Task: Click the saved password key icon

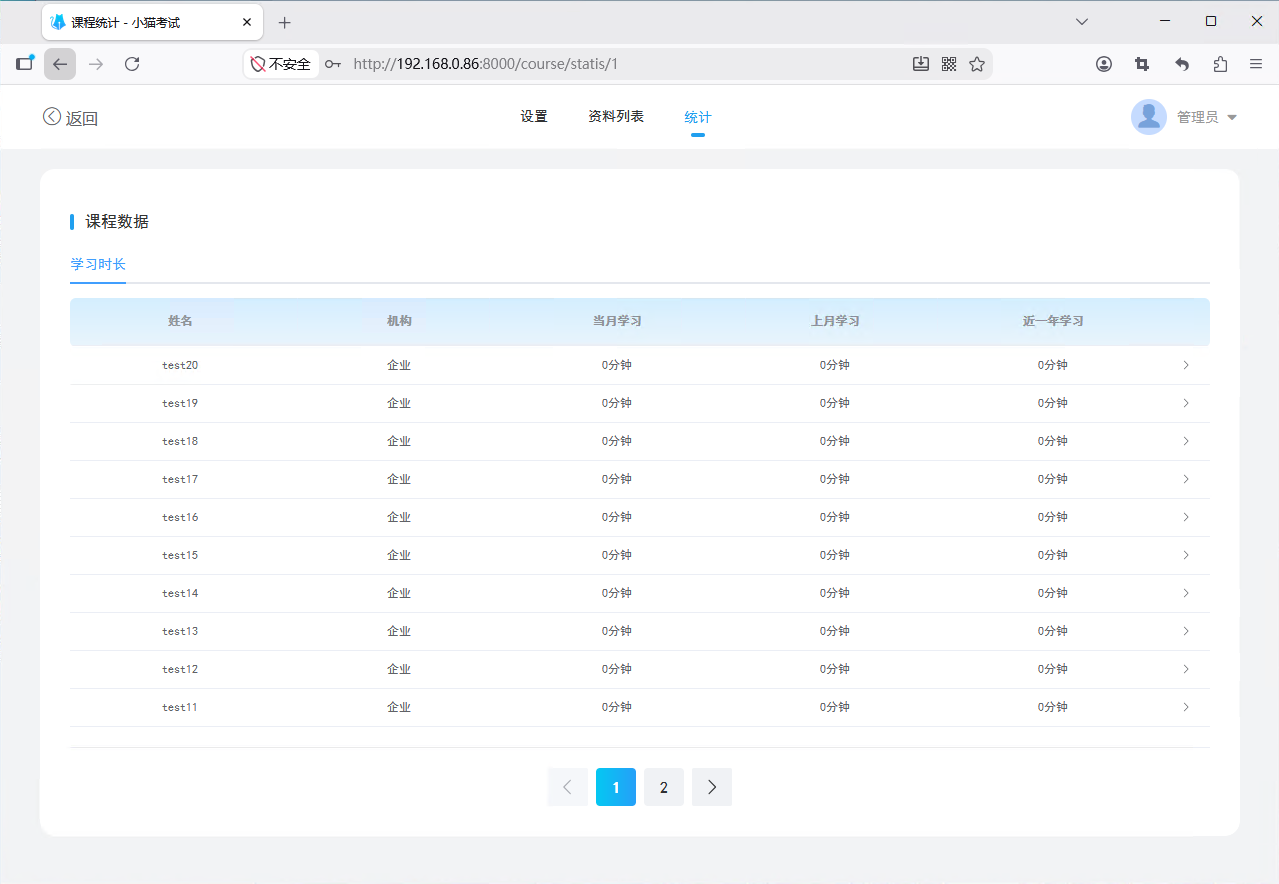Action: pyautogui.click(x=333, y=64)
